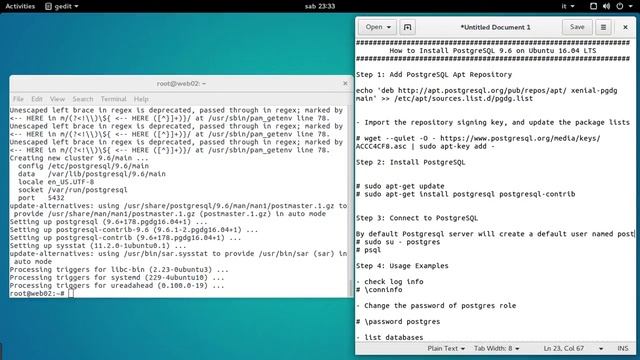Open the terminal File menu
The width and height of the screenshot is (640, 360).
[x=18, y=99]
